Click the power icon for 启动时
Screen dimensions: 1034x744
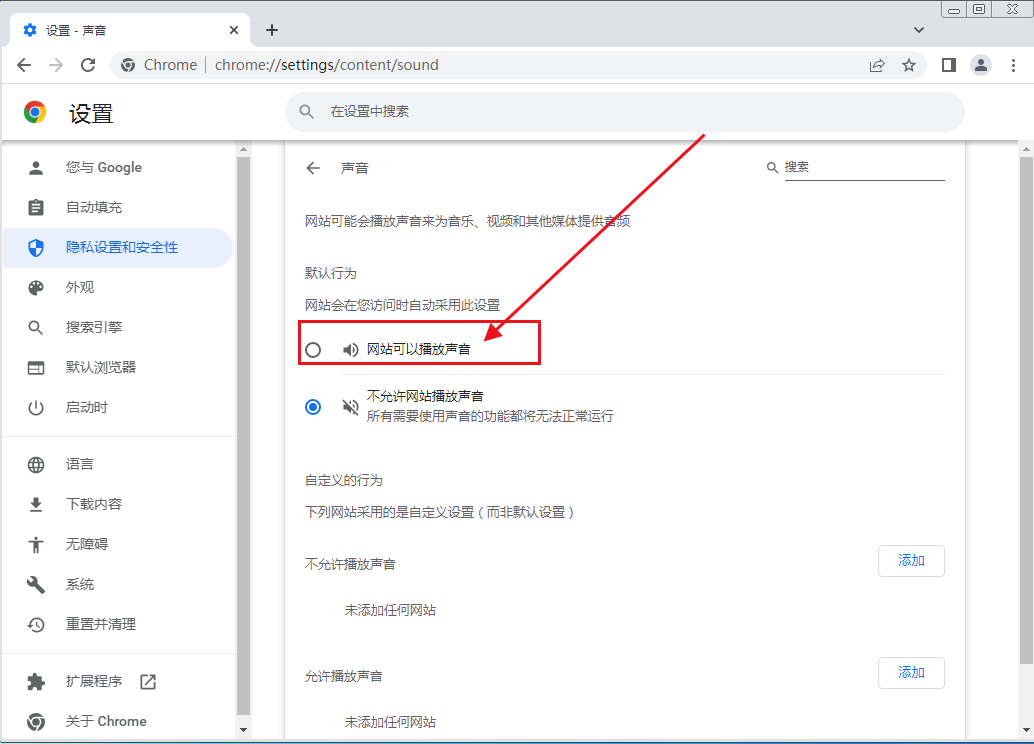36,408
